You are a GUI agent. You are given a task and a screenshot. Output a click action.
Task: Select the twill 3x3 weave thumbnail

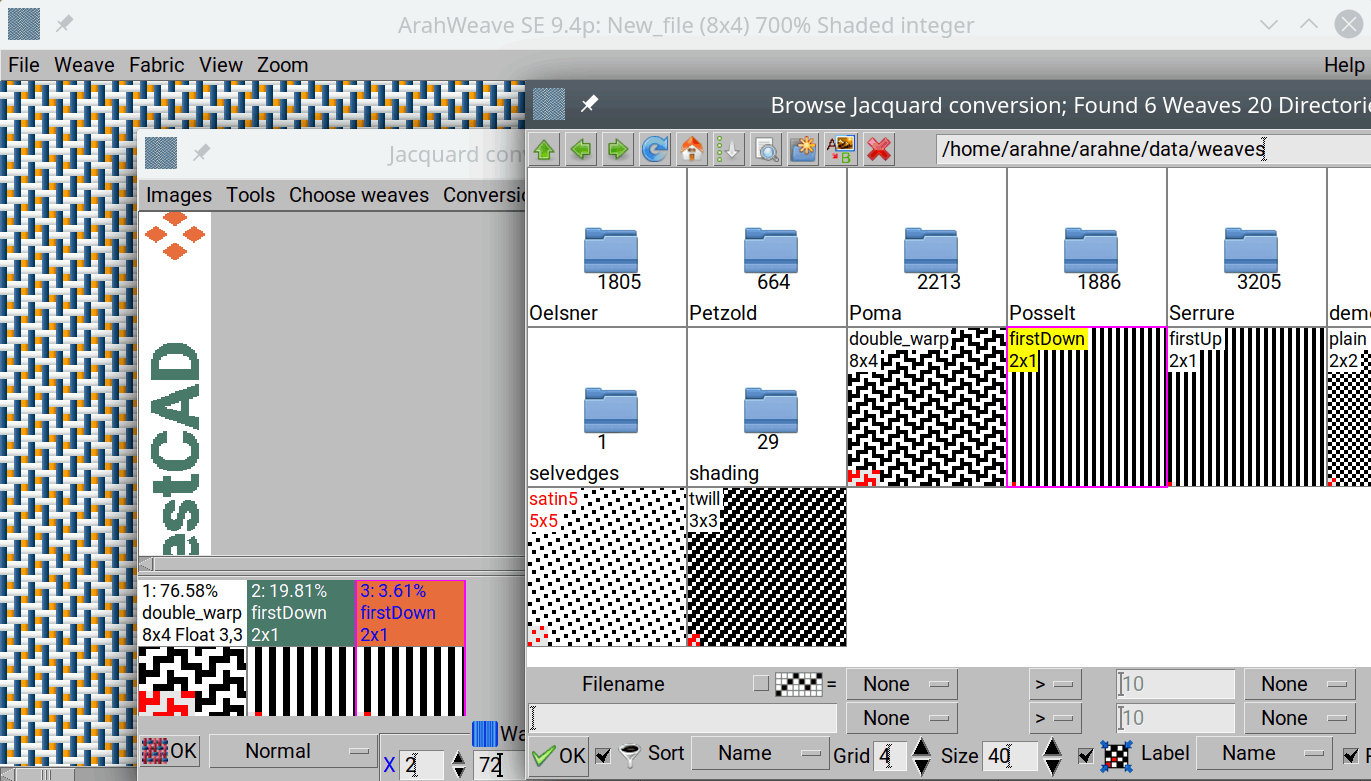click(767, 567)
